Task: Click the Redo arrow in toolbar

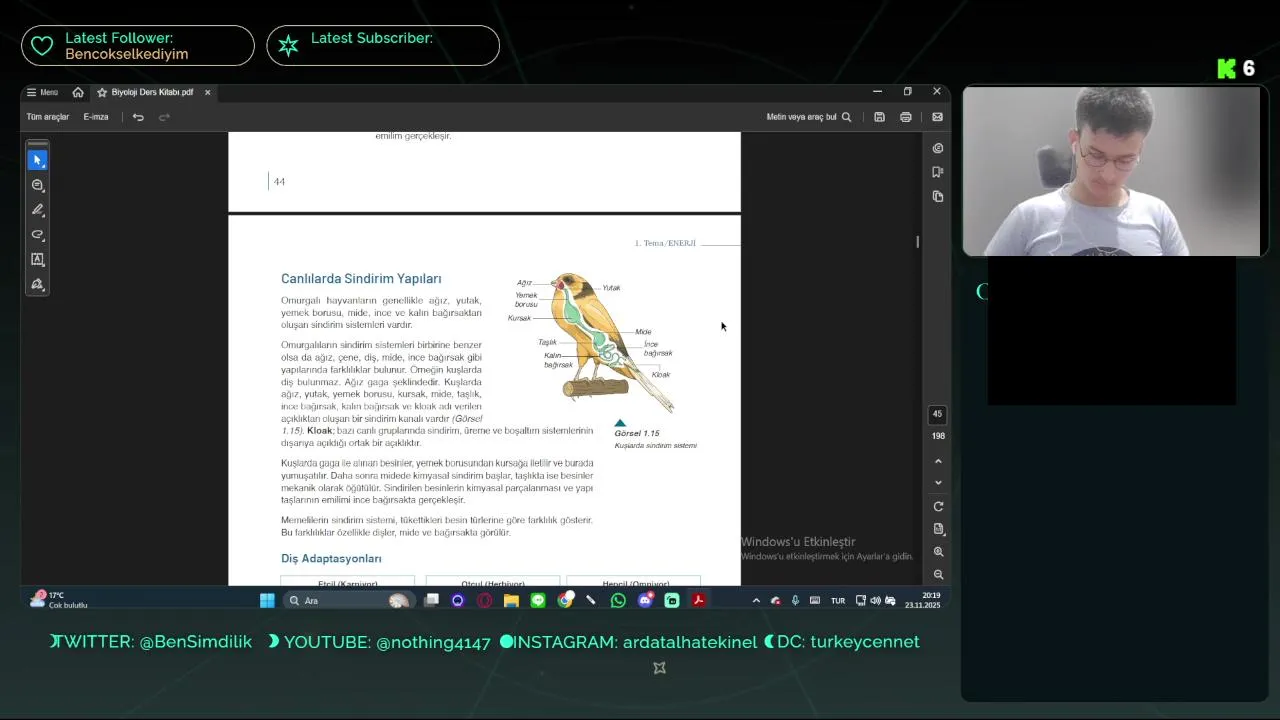Action: pos(164,117)
